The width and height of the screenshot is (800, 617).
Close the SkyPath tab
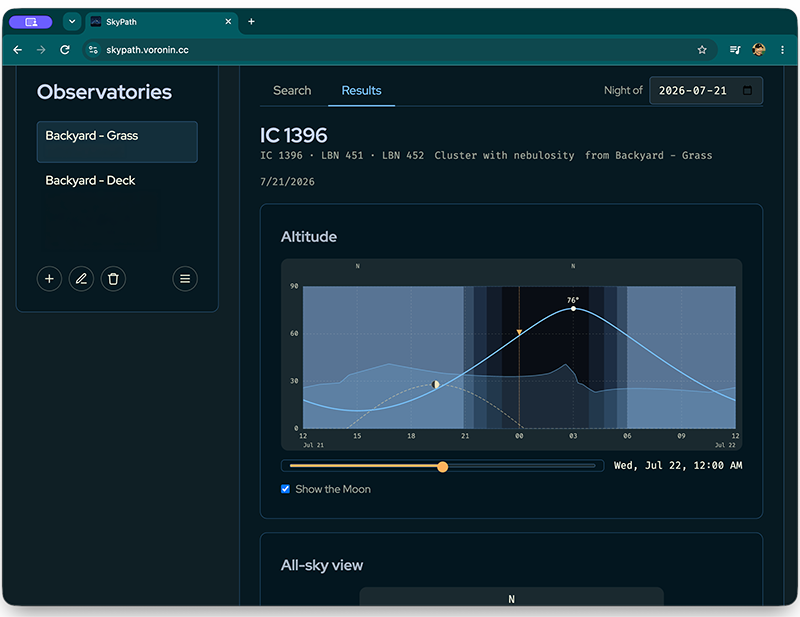click(228, 21)
